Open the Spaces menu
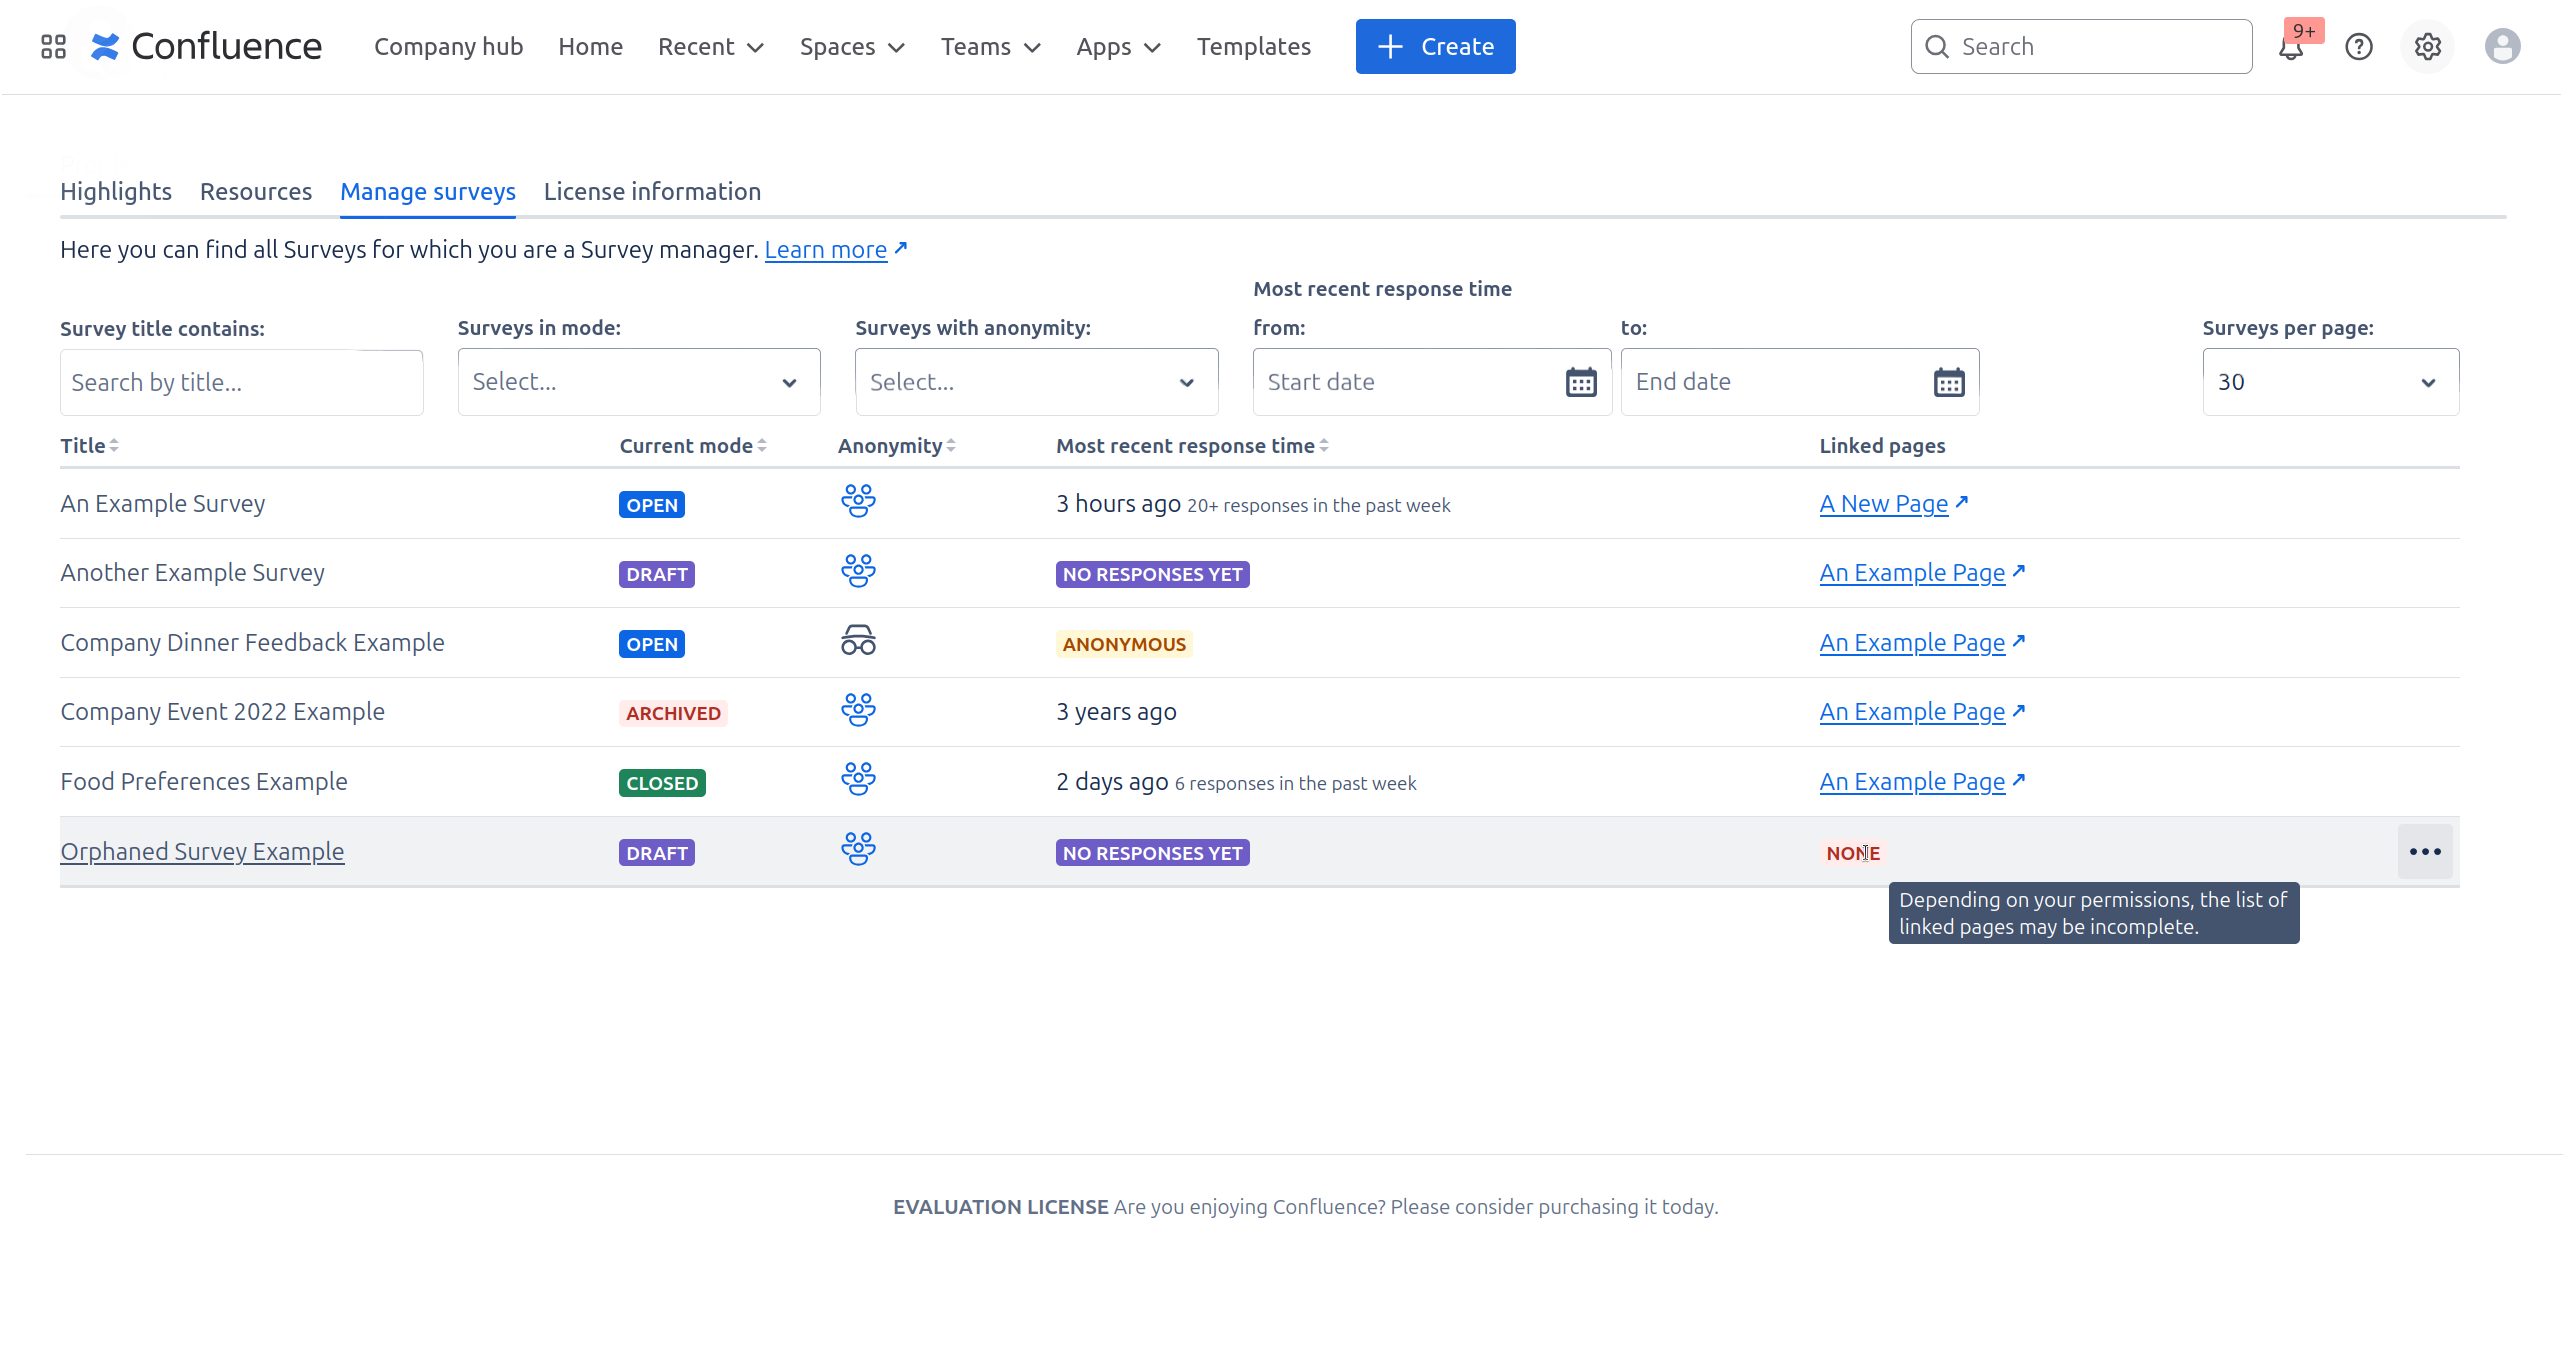 pos(852,47)
